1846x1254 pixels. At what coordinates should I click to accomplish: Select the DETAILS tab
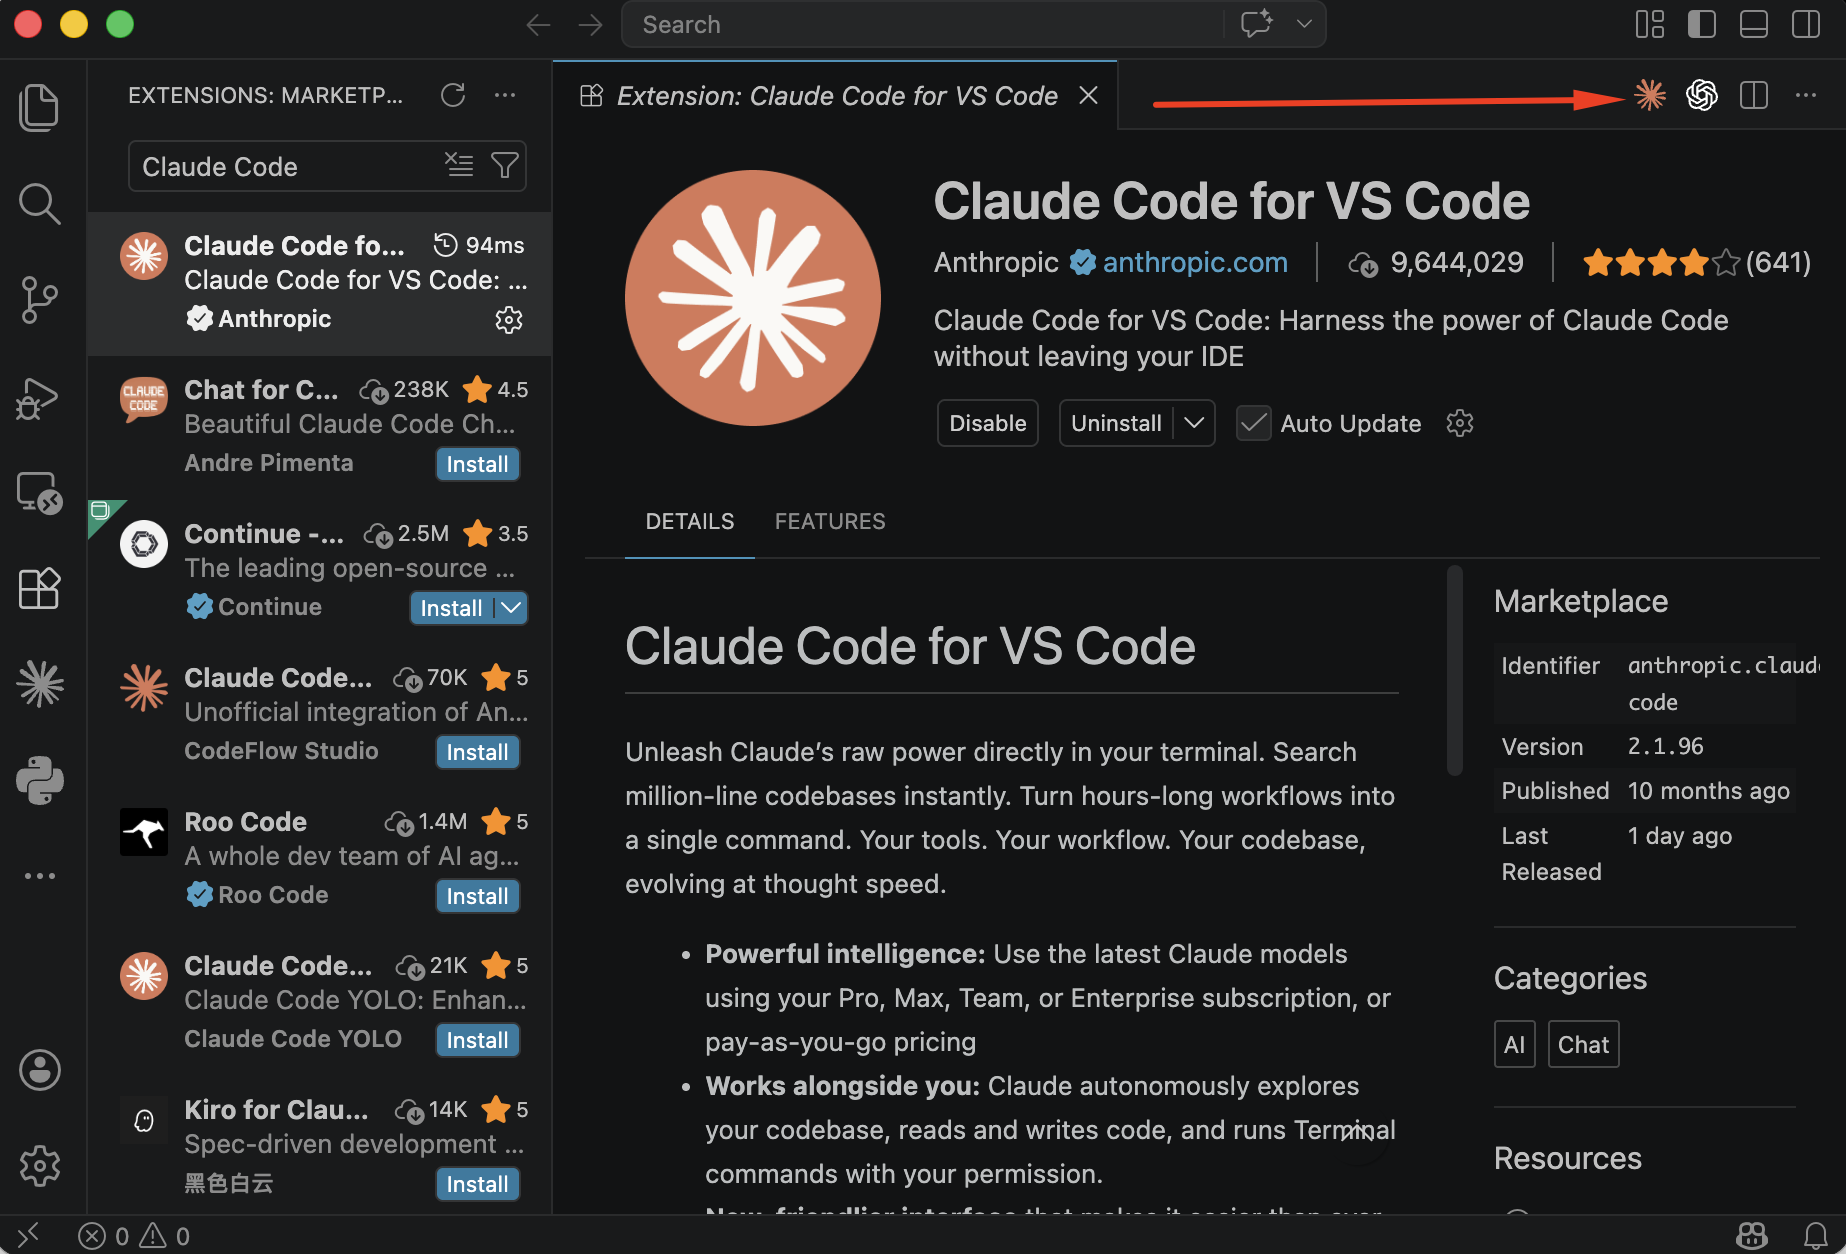[689, 521]
